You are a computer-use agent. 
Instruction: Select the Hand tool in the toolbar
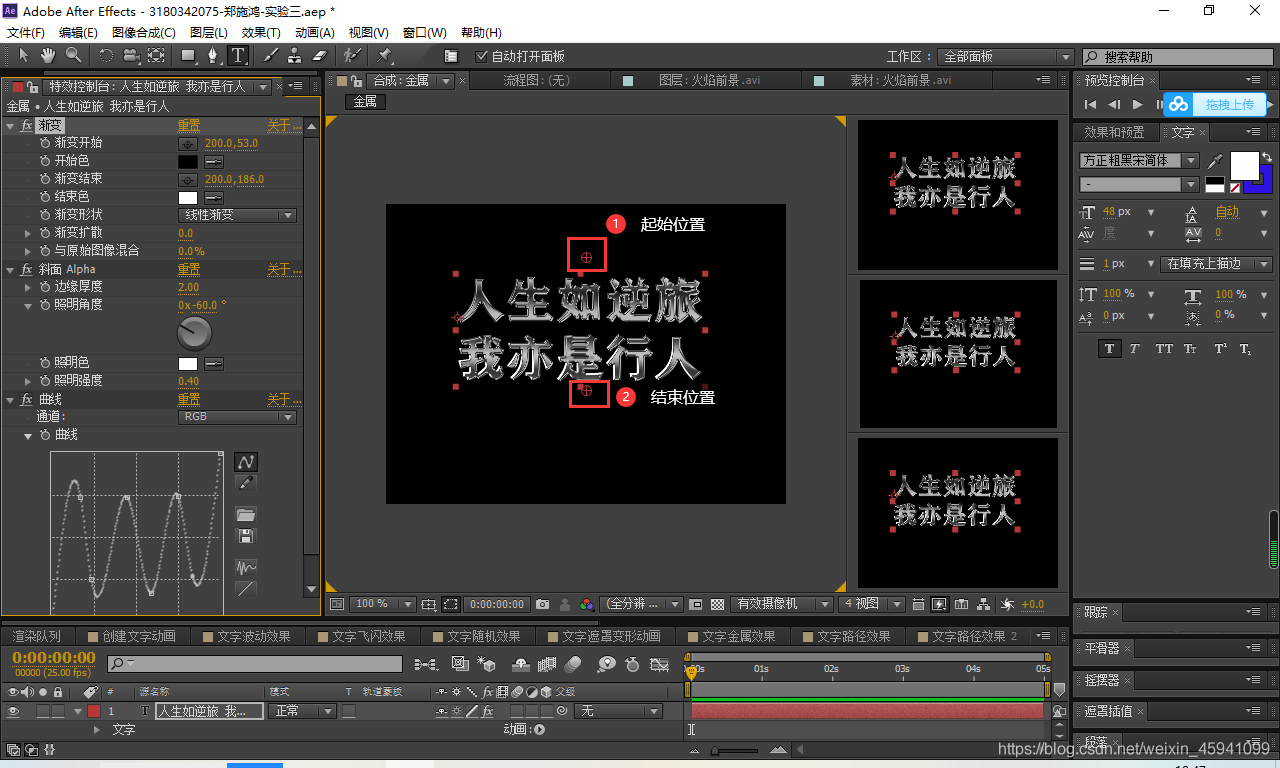[46, 56]
